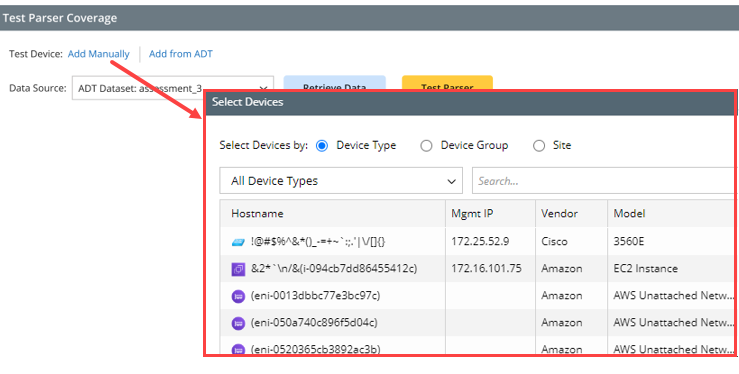Select the Device Type radio button

point(322,146)
